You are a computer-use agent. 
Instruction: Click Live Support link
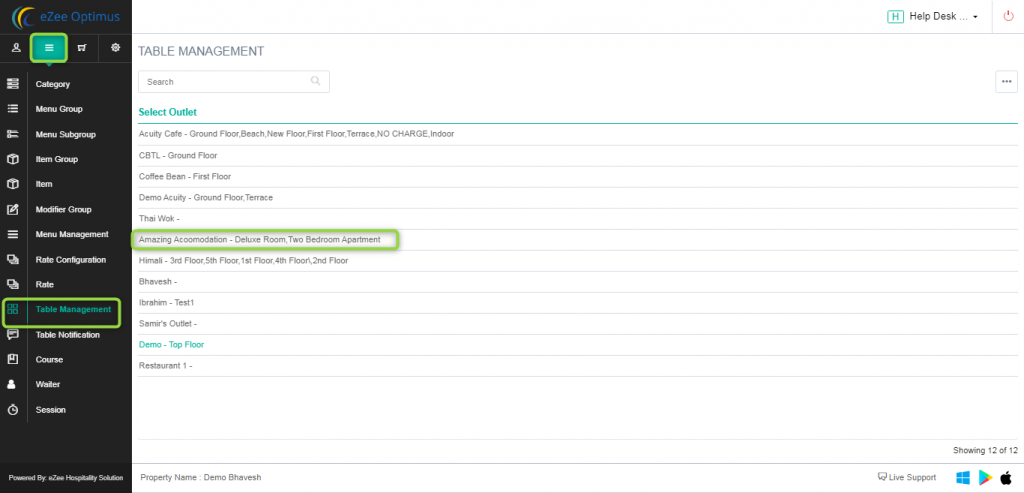(x=906, y=477)
